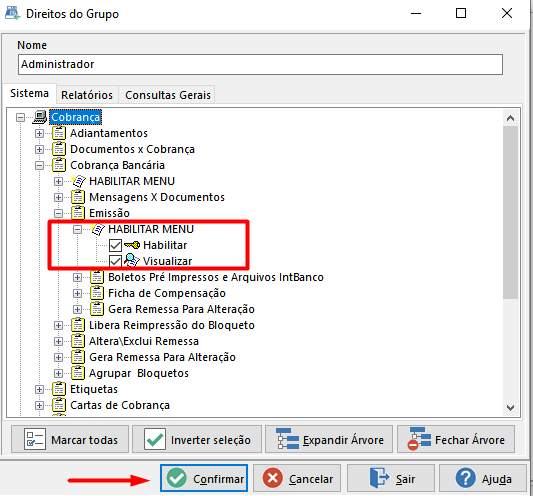Screen dimensions: 533x496
Task: Close the Direitos do Grupo window
Action: coord(506,14)
